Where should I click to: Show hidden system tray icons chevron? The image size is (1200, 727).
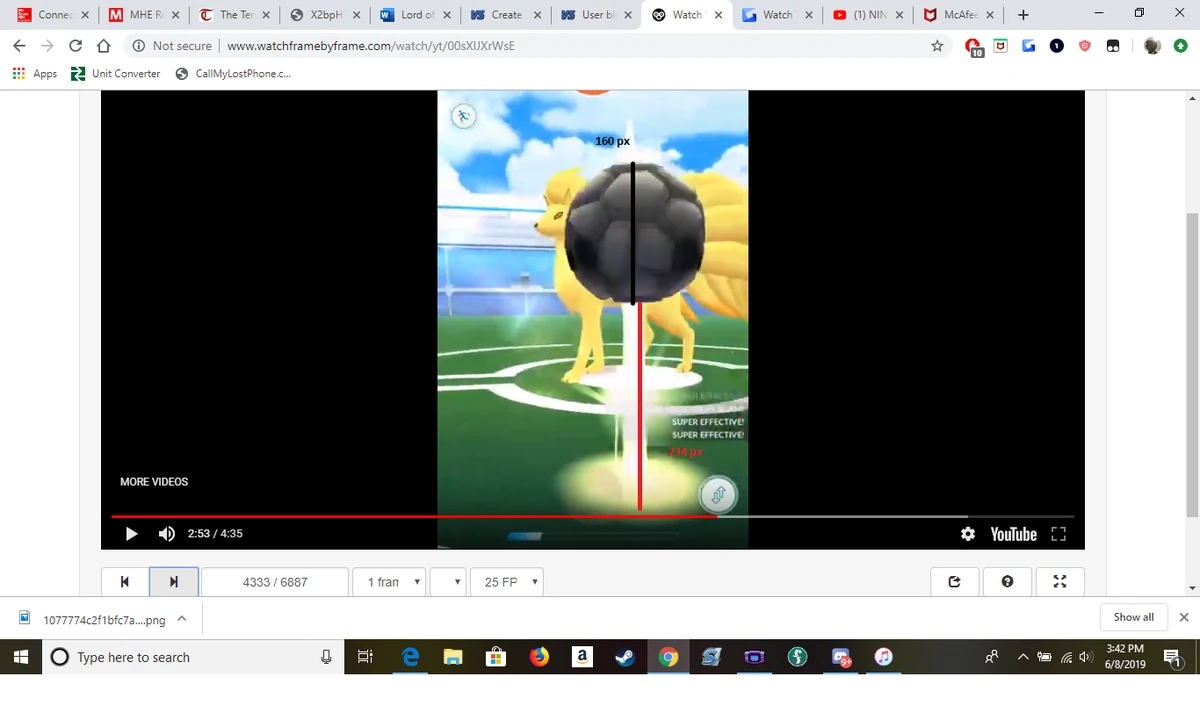(x=1024, y=657)
